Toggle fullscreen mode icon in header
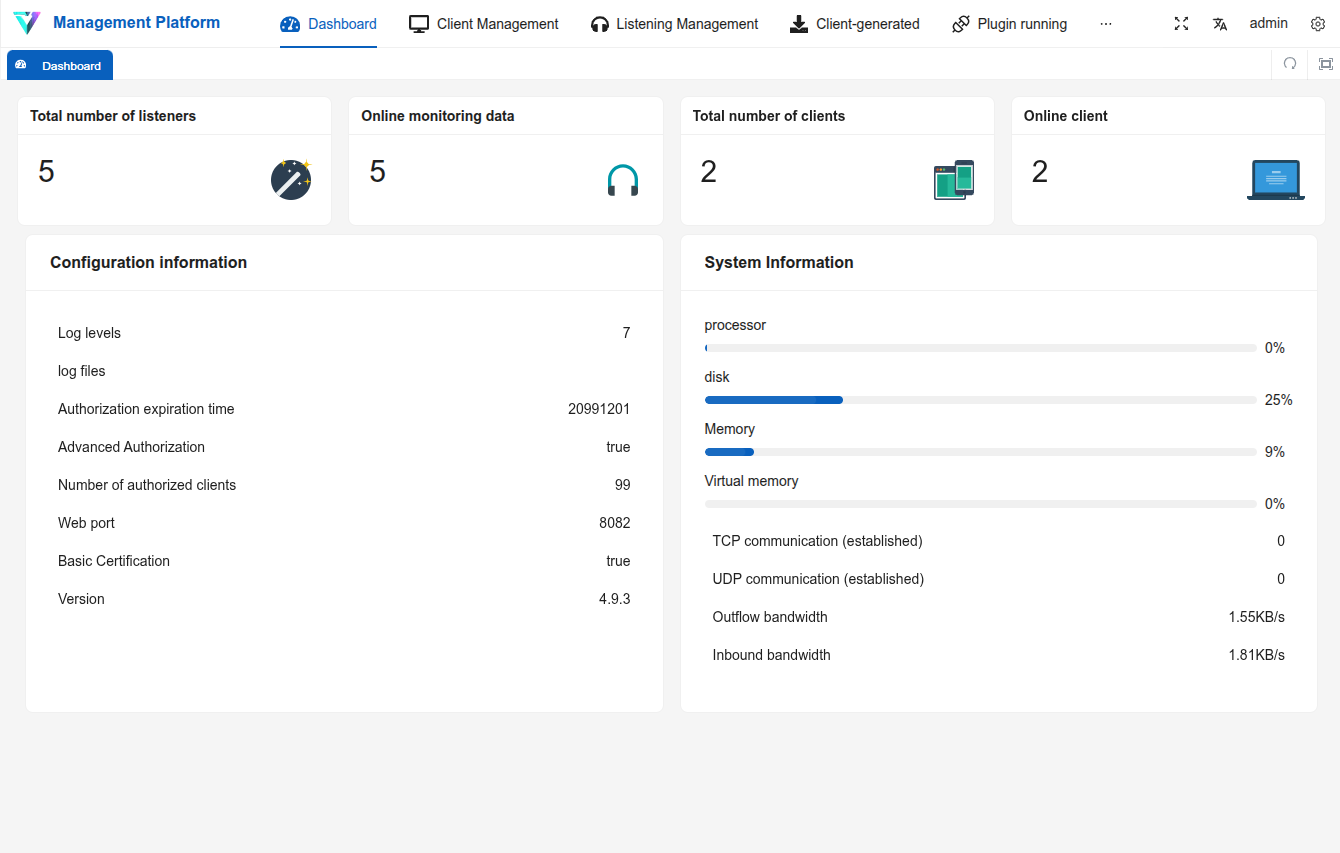1340x853 pixels. pyautogui.click(x=1181, y=24)
